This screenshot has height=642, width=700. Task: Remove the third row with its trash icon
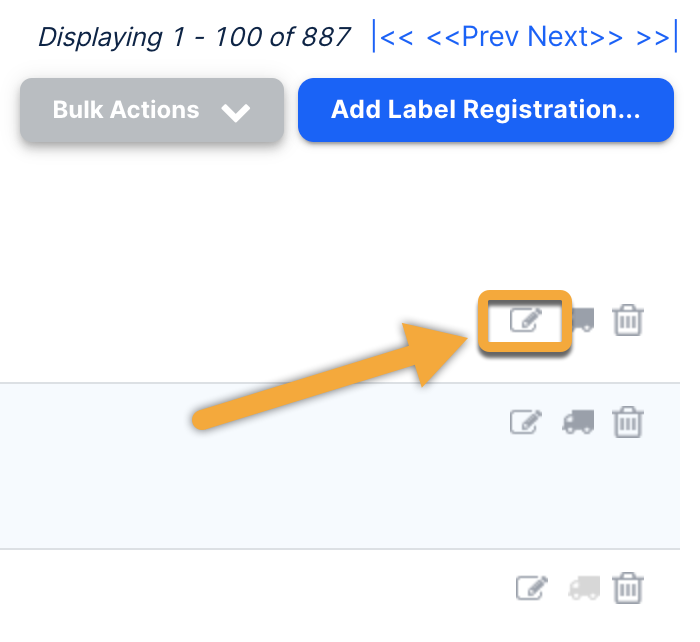coord(628,587)
